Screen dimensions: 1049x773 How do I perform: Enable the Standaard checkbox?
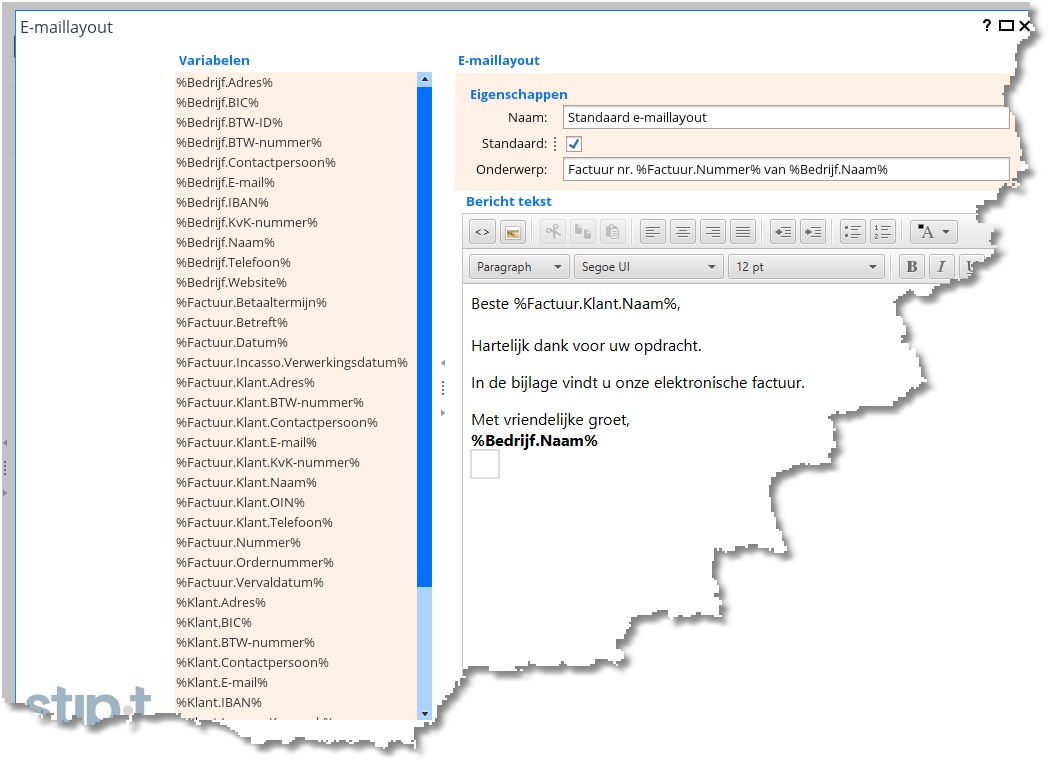tap(572, 143)
